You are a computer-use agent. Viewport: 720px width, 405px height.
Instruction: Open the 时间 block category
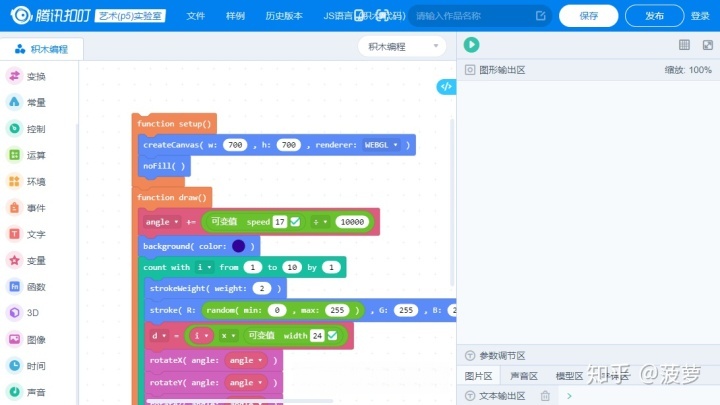[x=25, y=366]
